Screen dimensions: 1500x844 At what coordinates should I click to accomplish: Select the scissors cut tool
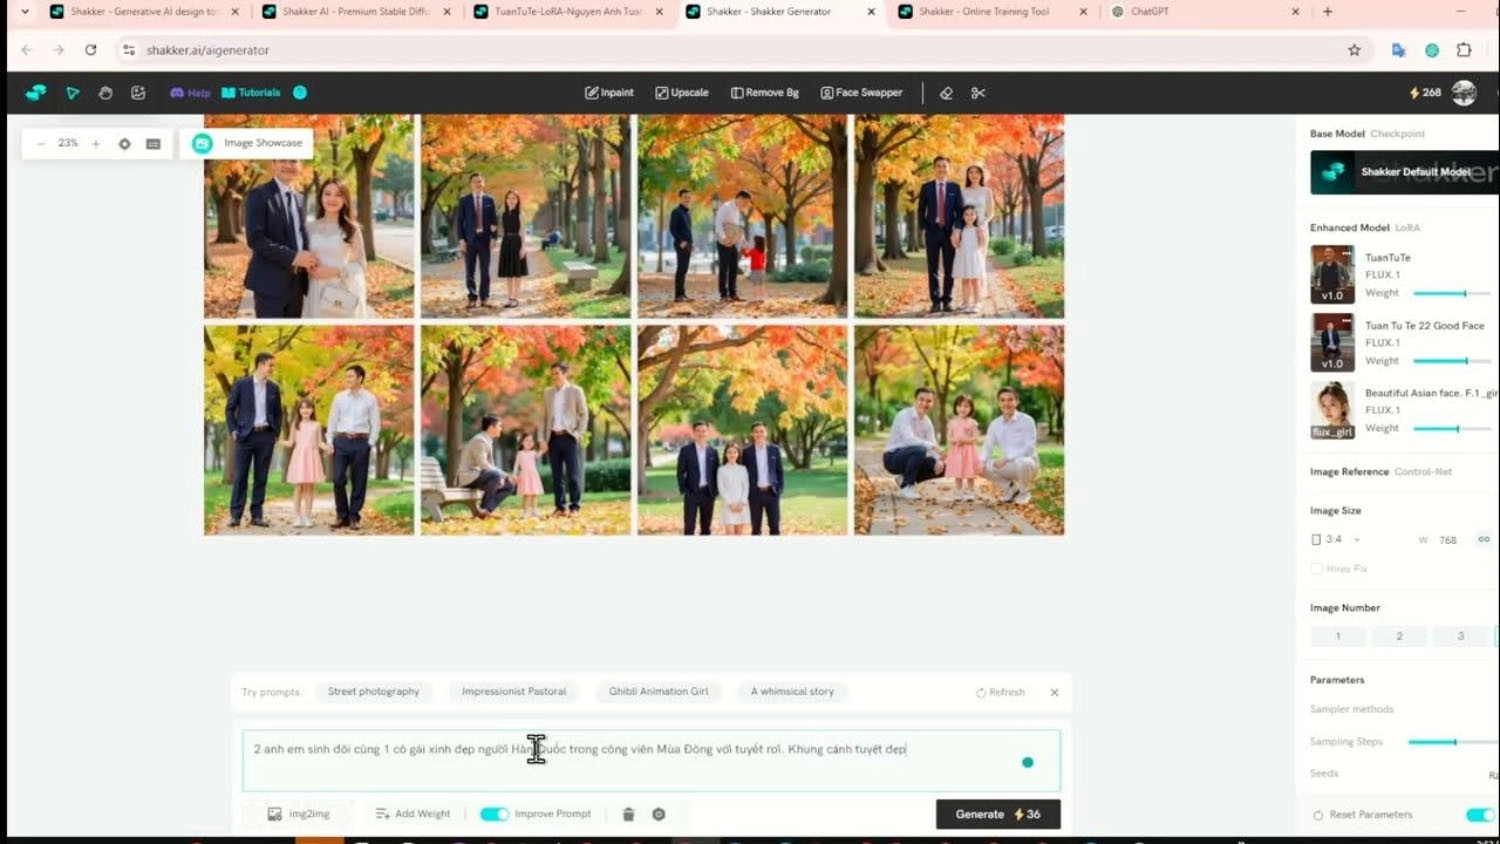(978, 92)
